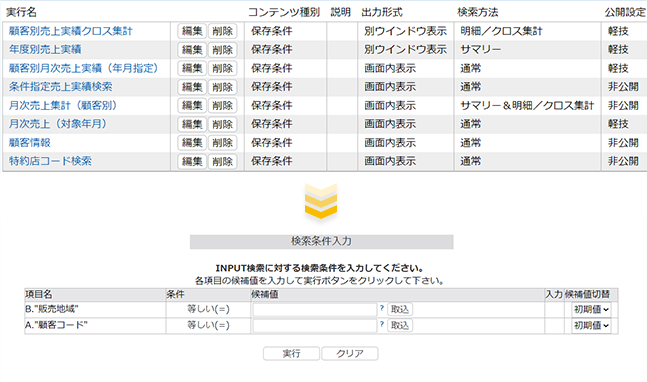Image resolution: width=647 pixels, height=382 pixels.
Task: Click 非公開 in 顧客情報 row
Action: 623,142
